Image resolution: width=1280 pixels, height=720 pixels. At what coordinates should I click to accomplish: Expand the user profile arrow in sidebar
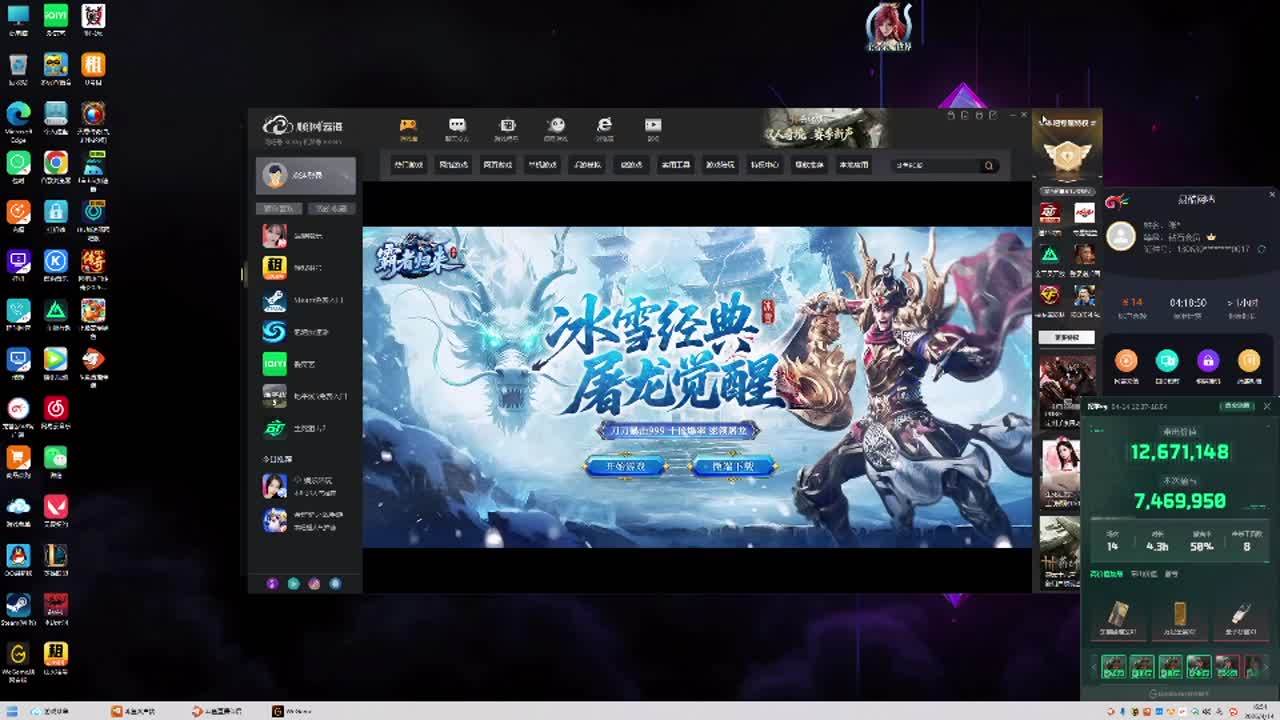click(x=346, y=176)
